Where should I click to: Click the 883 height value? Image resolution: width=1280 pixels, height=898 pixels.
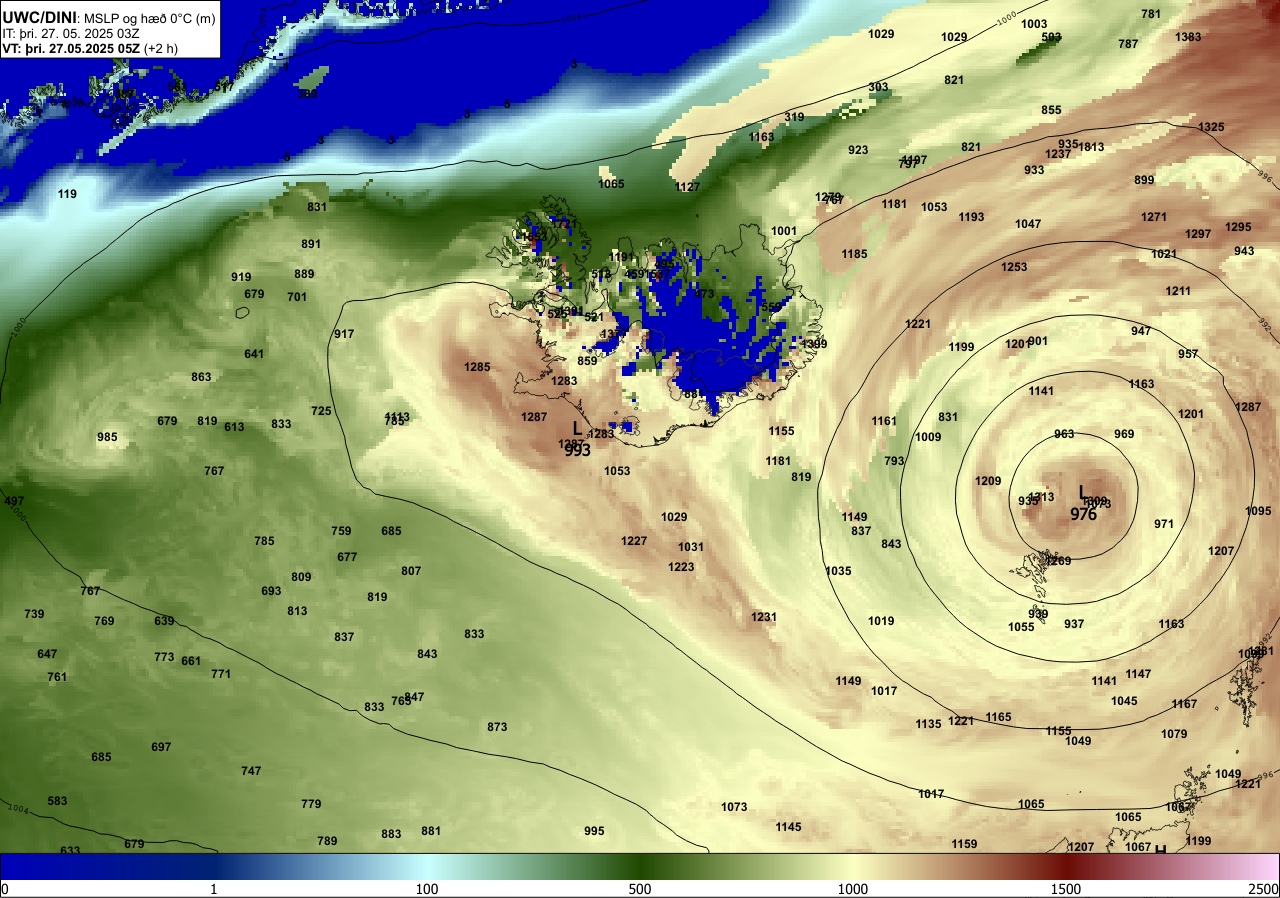coord(391,834)
